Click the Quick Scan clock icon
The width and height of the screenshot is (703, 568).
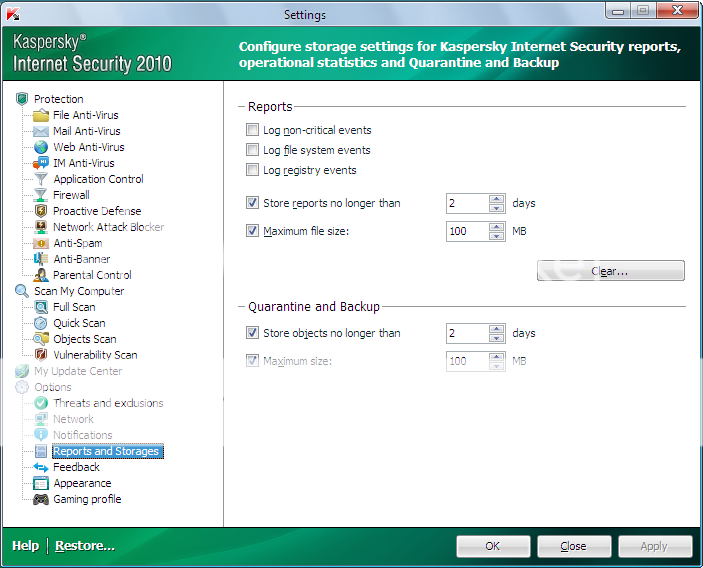tap(41, 323)
